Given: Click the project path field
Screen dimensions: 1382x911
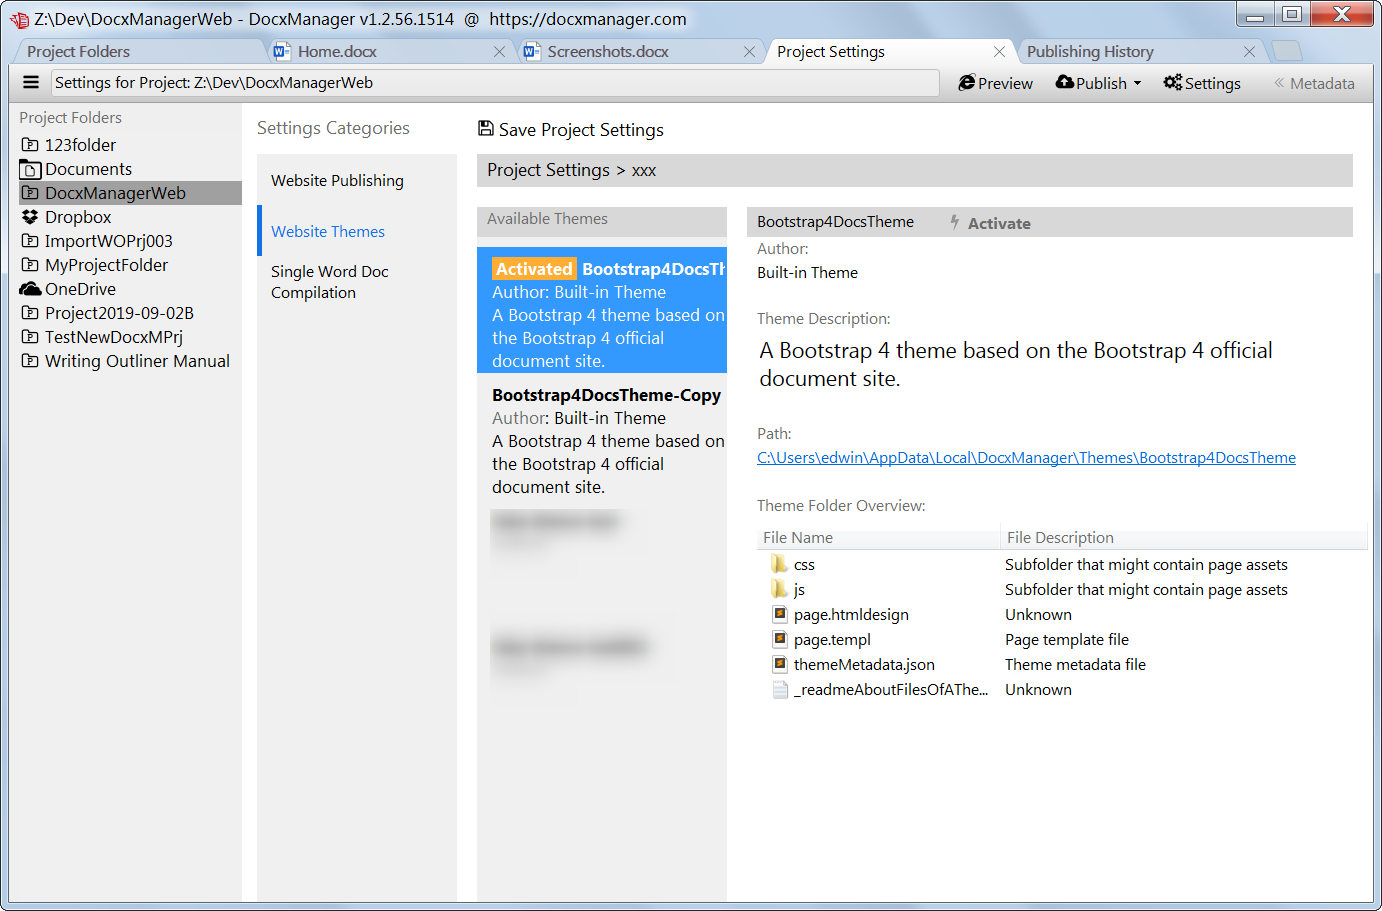Looking at the screenshot, I should click(495, 83).
